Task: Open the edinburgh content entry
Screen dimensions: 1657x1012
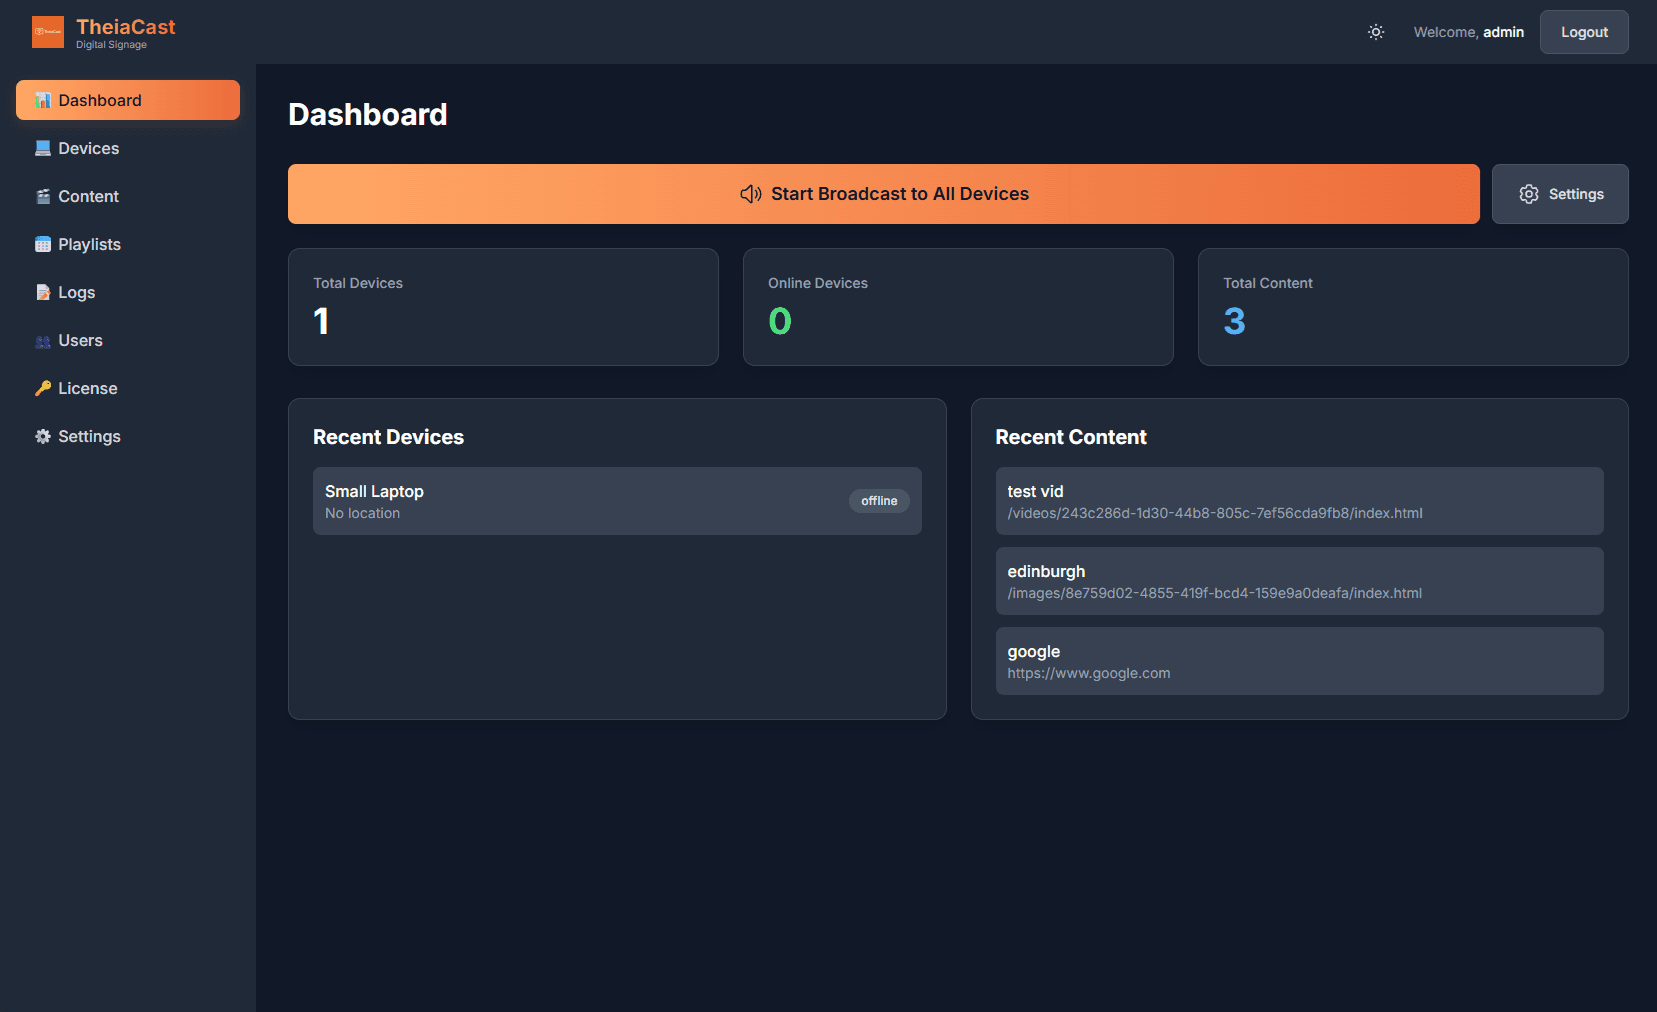Action: click(1298, 581)
